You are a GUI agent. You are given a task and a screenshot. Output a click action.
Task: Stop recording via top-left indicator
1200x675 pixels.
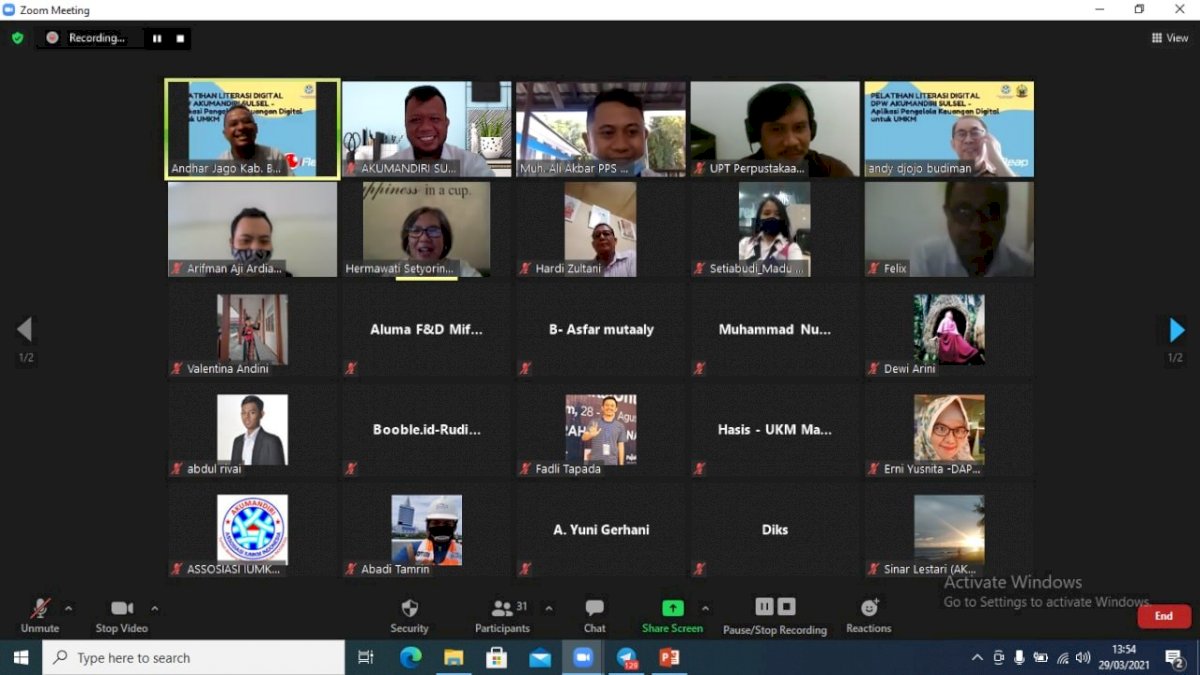(x=180, y=38)
